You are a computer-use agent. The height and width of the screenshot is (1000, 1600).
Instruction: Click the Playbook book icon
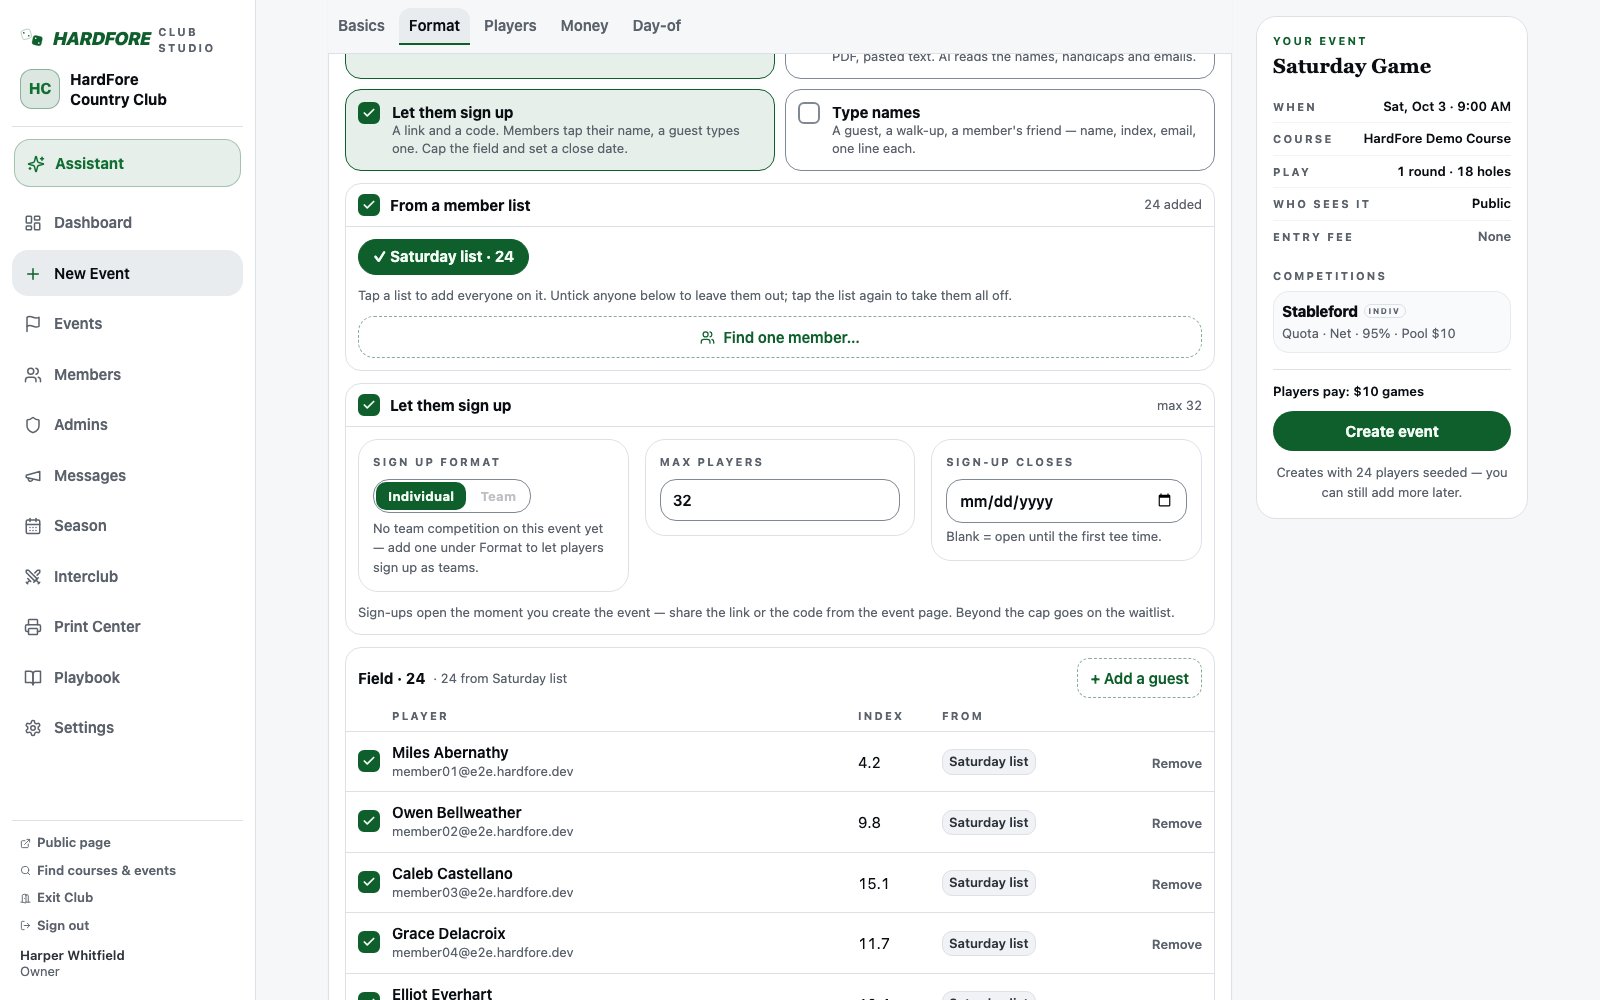pyautogui.click(x=33, y=678)
